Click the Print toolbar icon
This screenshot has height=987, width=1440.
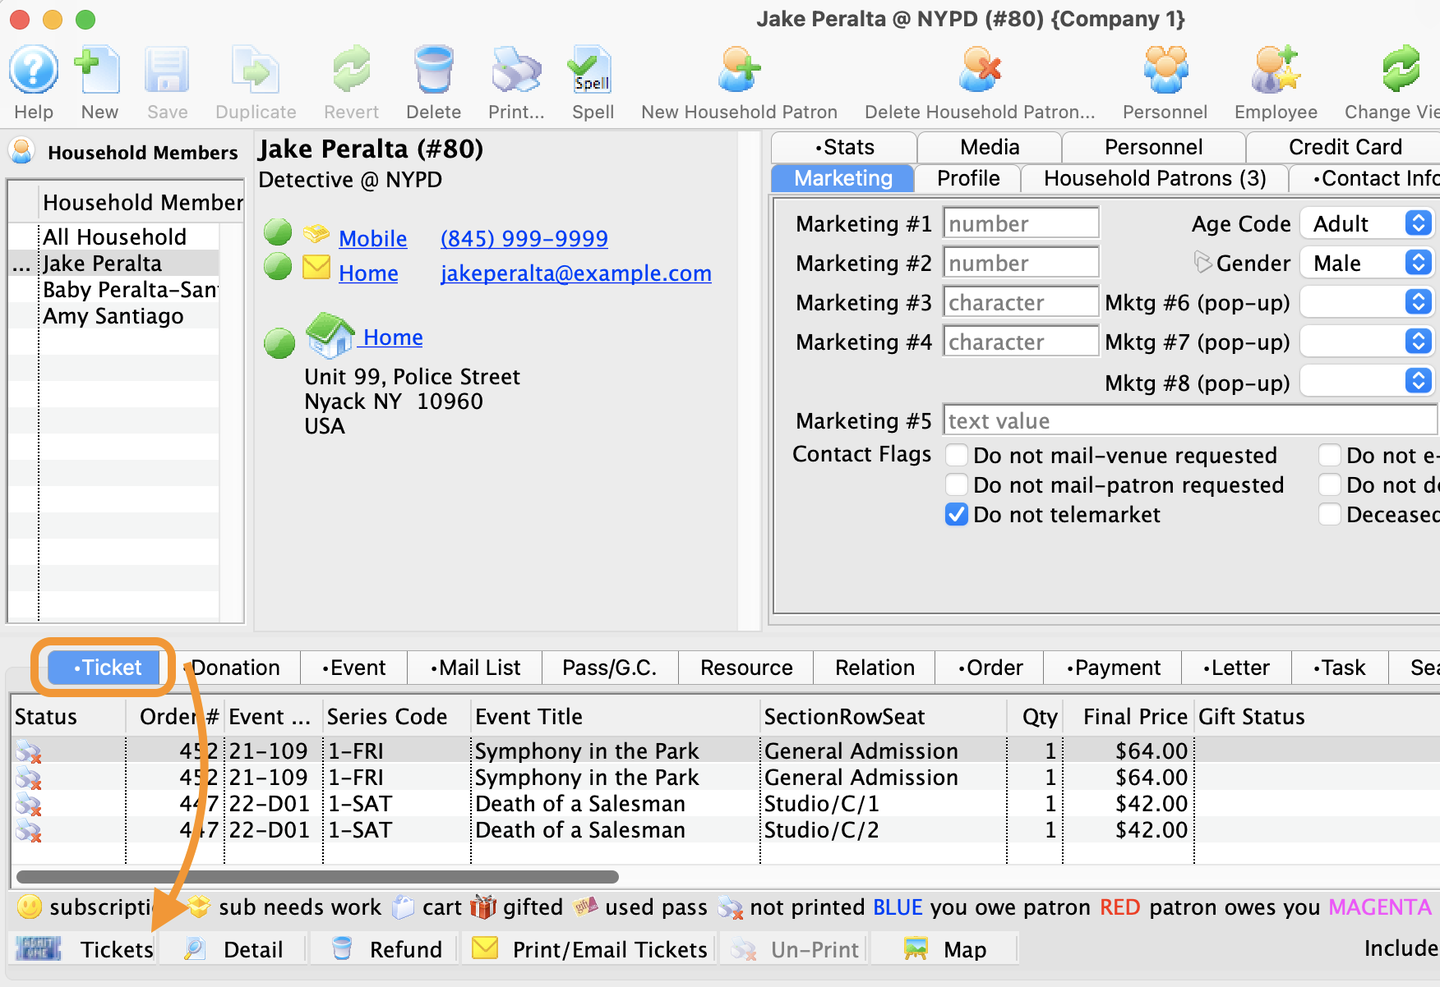tap(516, 71)
